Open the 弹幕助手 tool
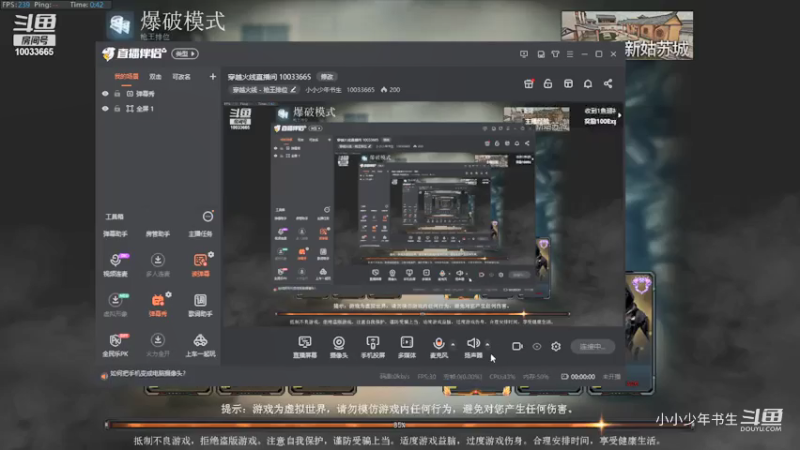The height and width of the screenshot is (450, 800). (115, 234)
